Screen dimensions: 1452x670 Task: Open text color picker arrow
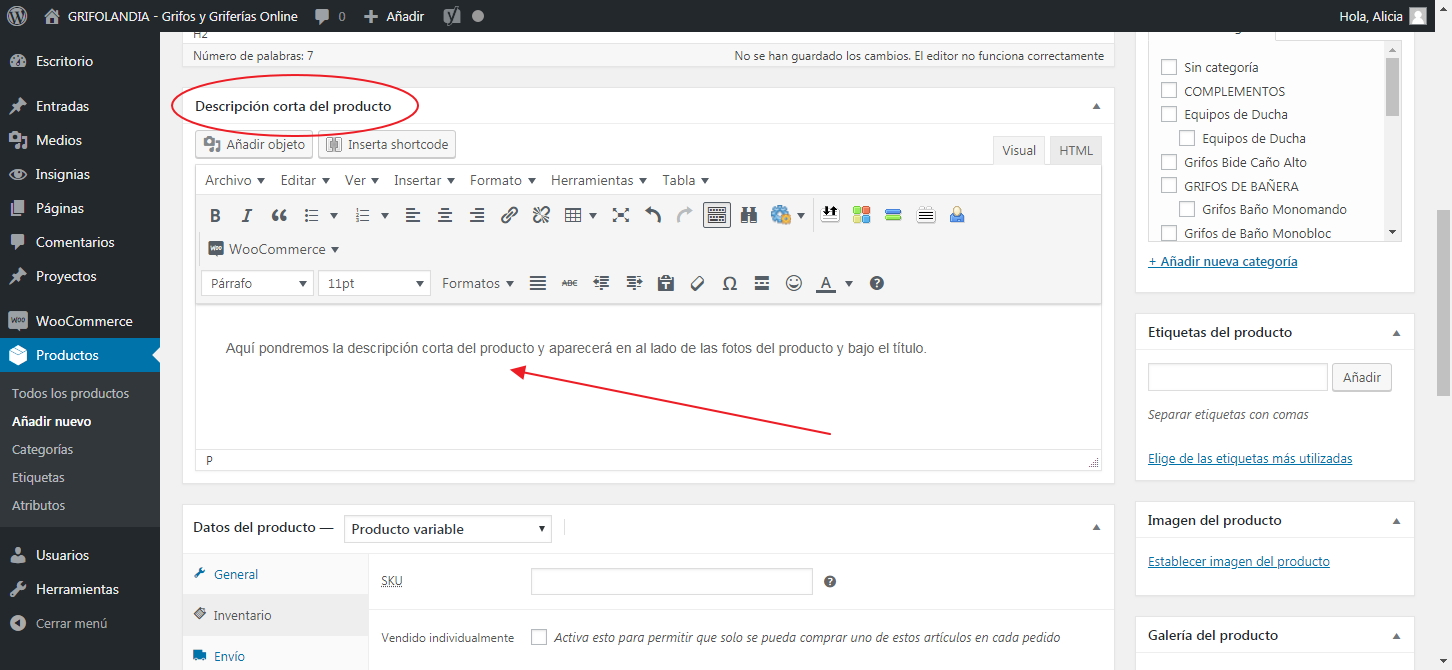(x=849, y=283)
